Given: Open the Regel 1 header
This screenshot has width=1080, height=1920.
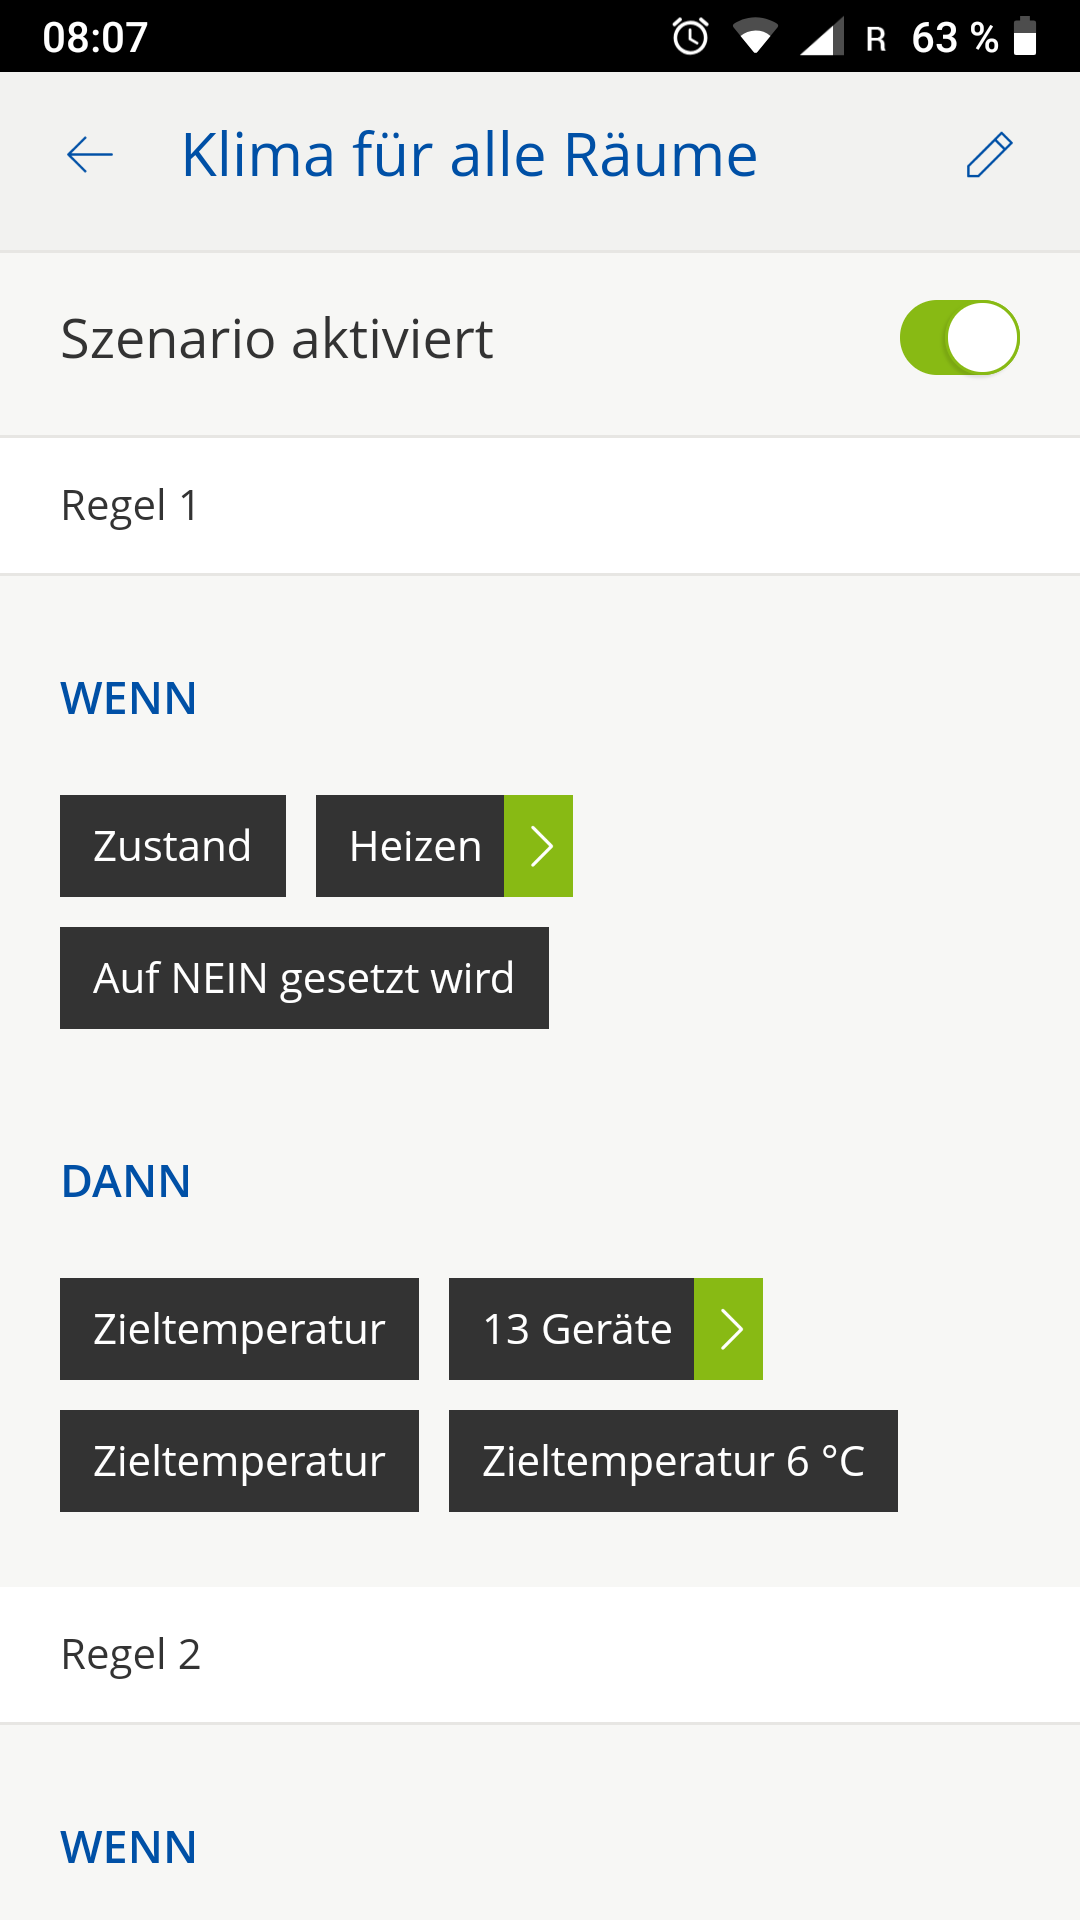Looking at the screenshot, I should point(130,506).
